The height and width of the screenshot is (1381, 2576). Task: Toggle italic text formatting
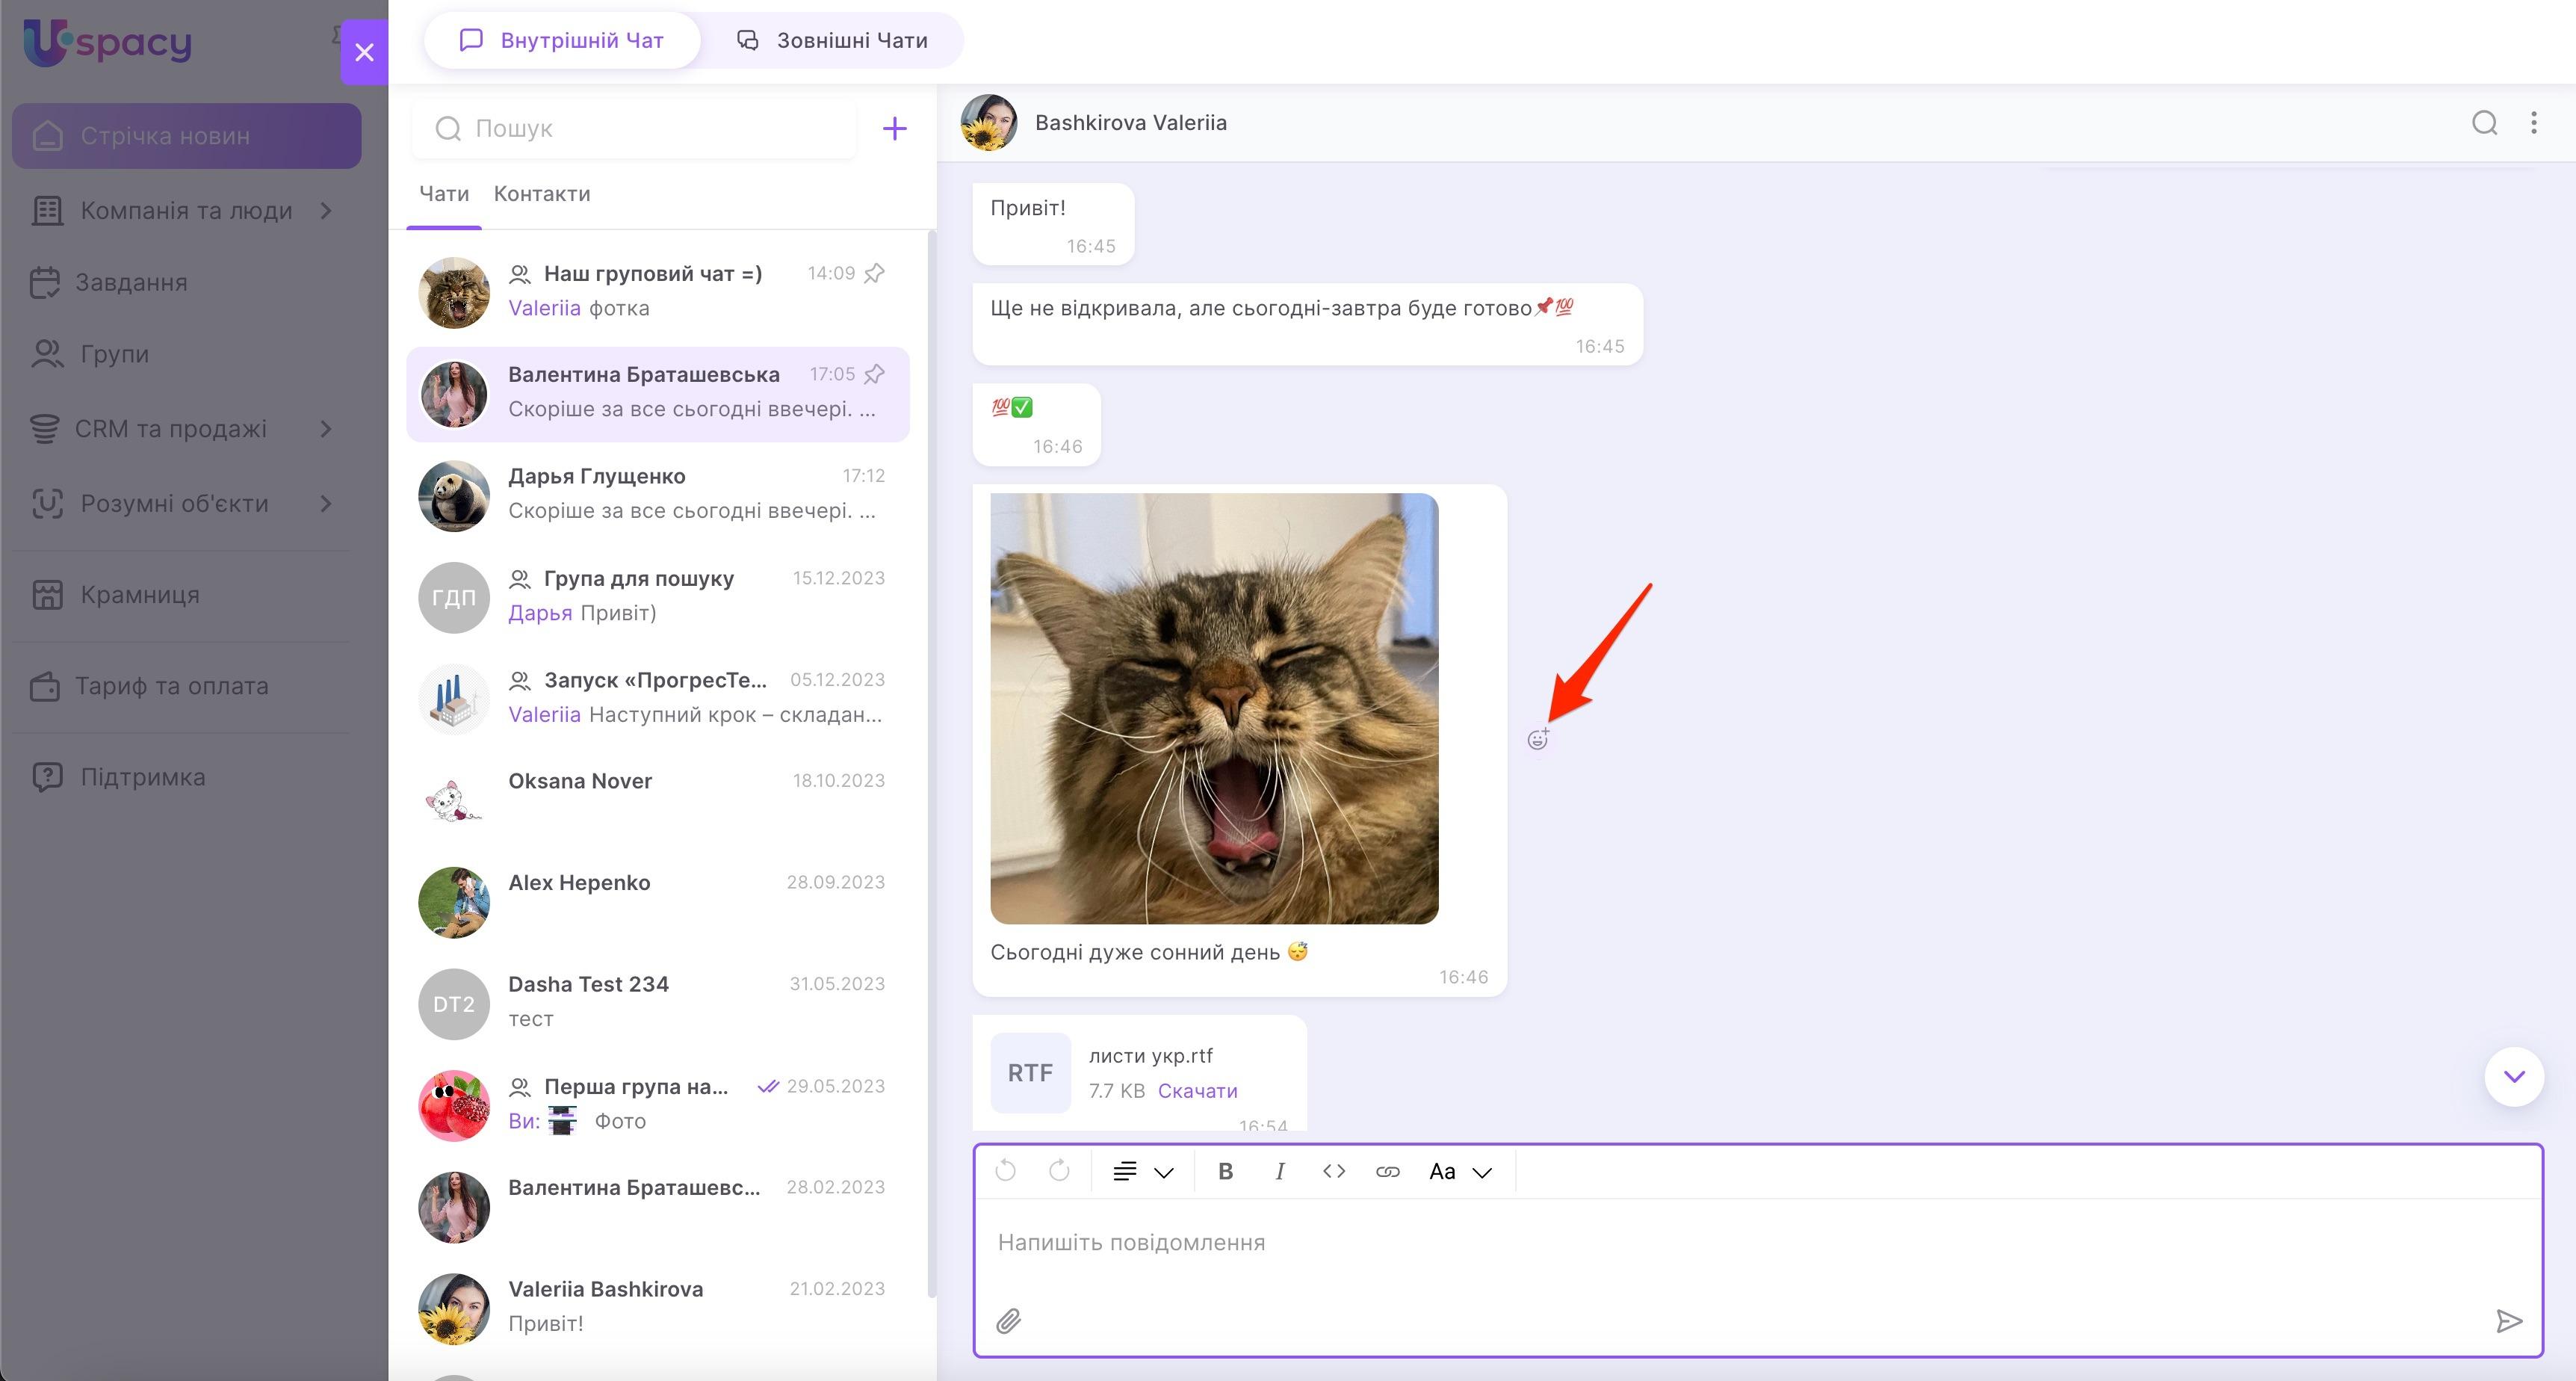click(x=1279, y=1171)
